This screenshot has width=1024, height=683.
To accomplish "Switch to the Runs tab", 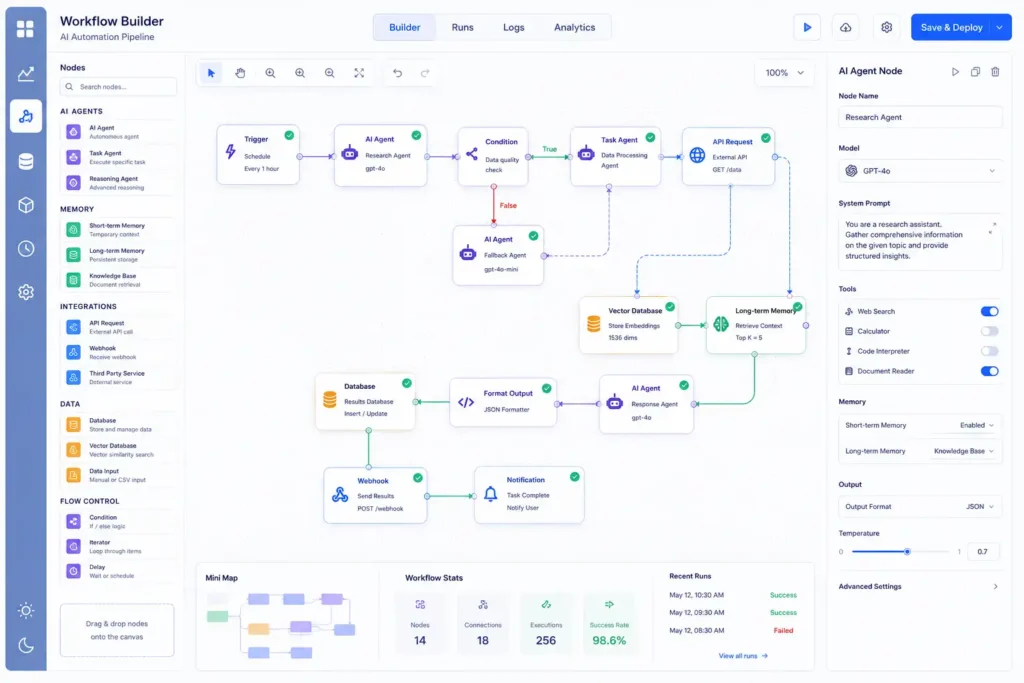I will (462, 27).
